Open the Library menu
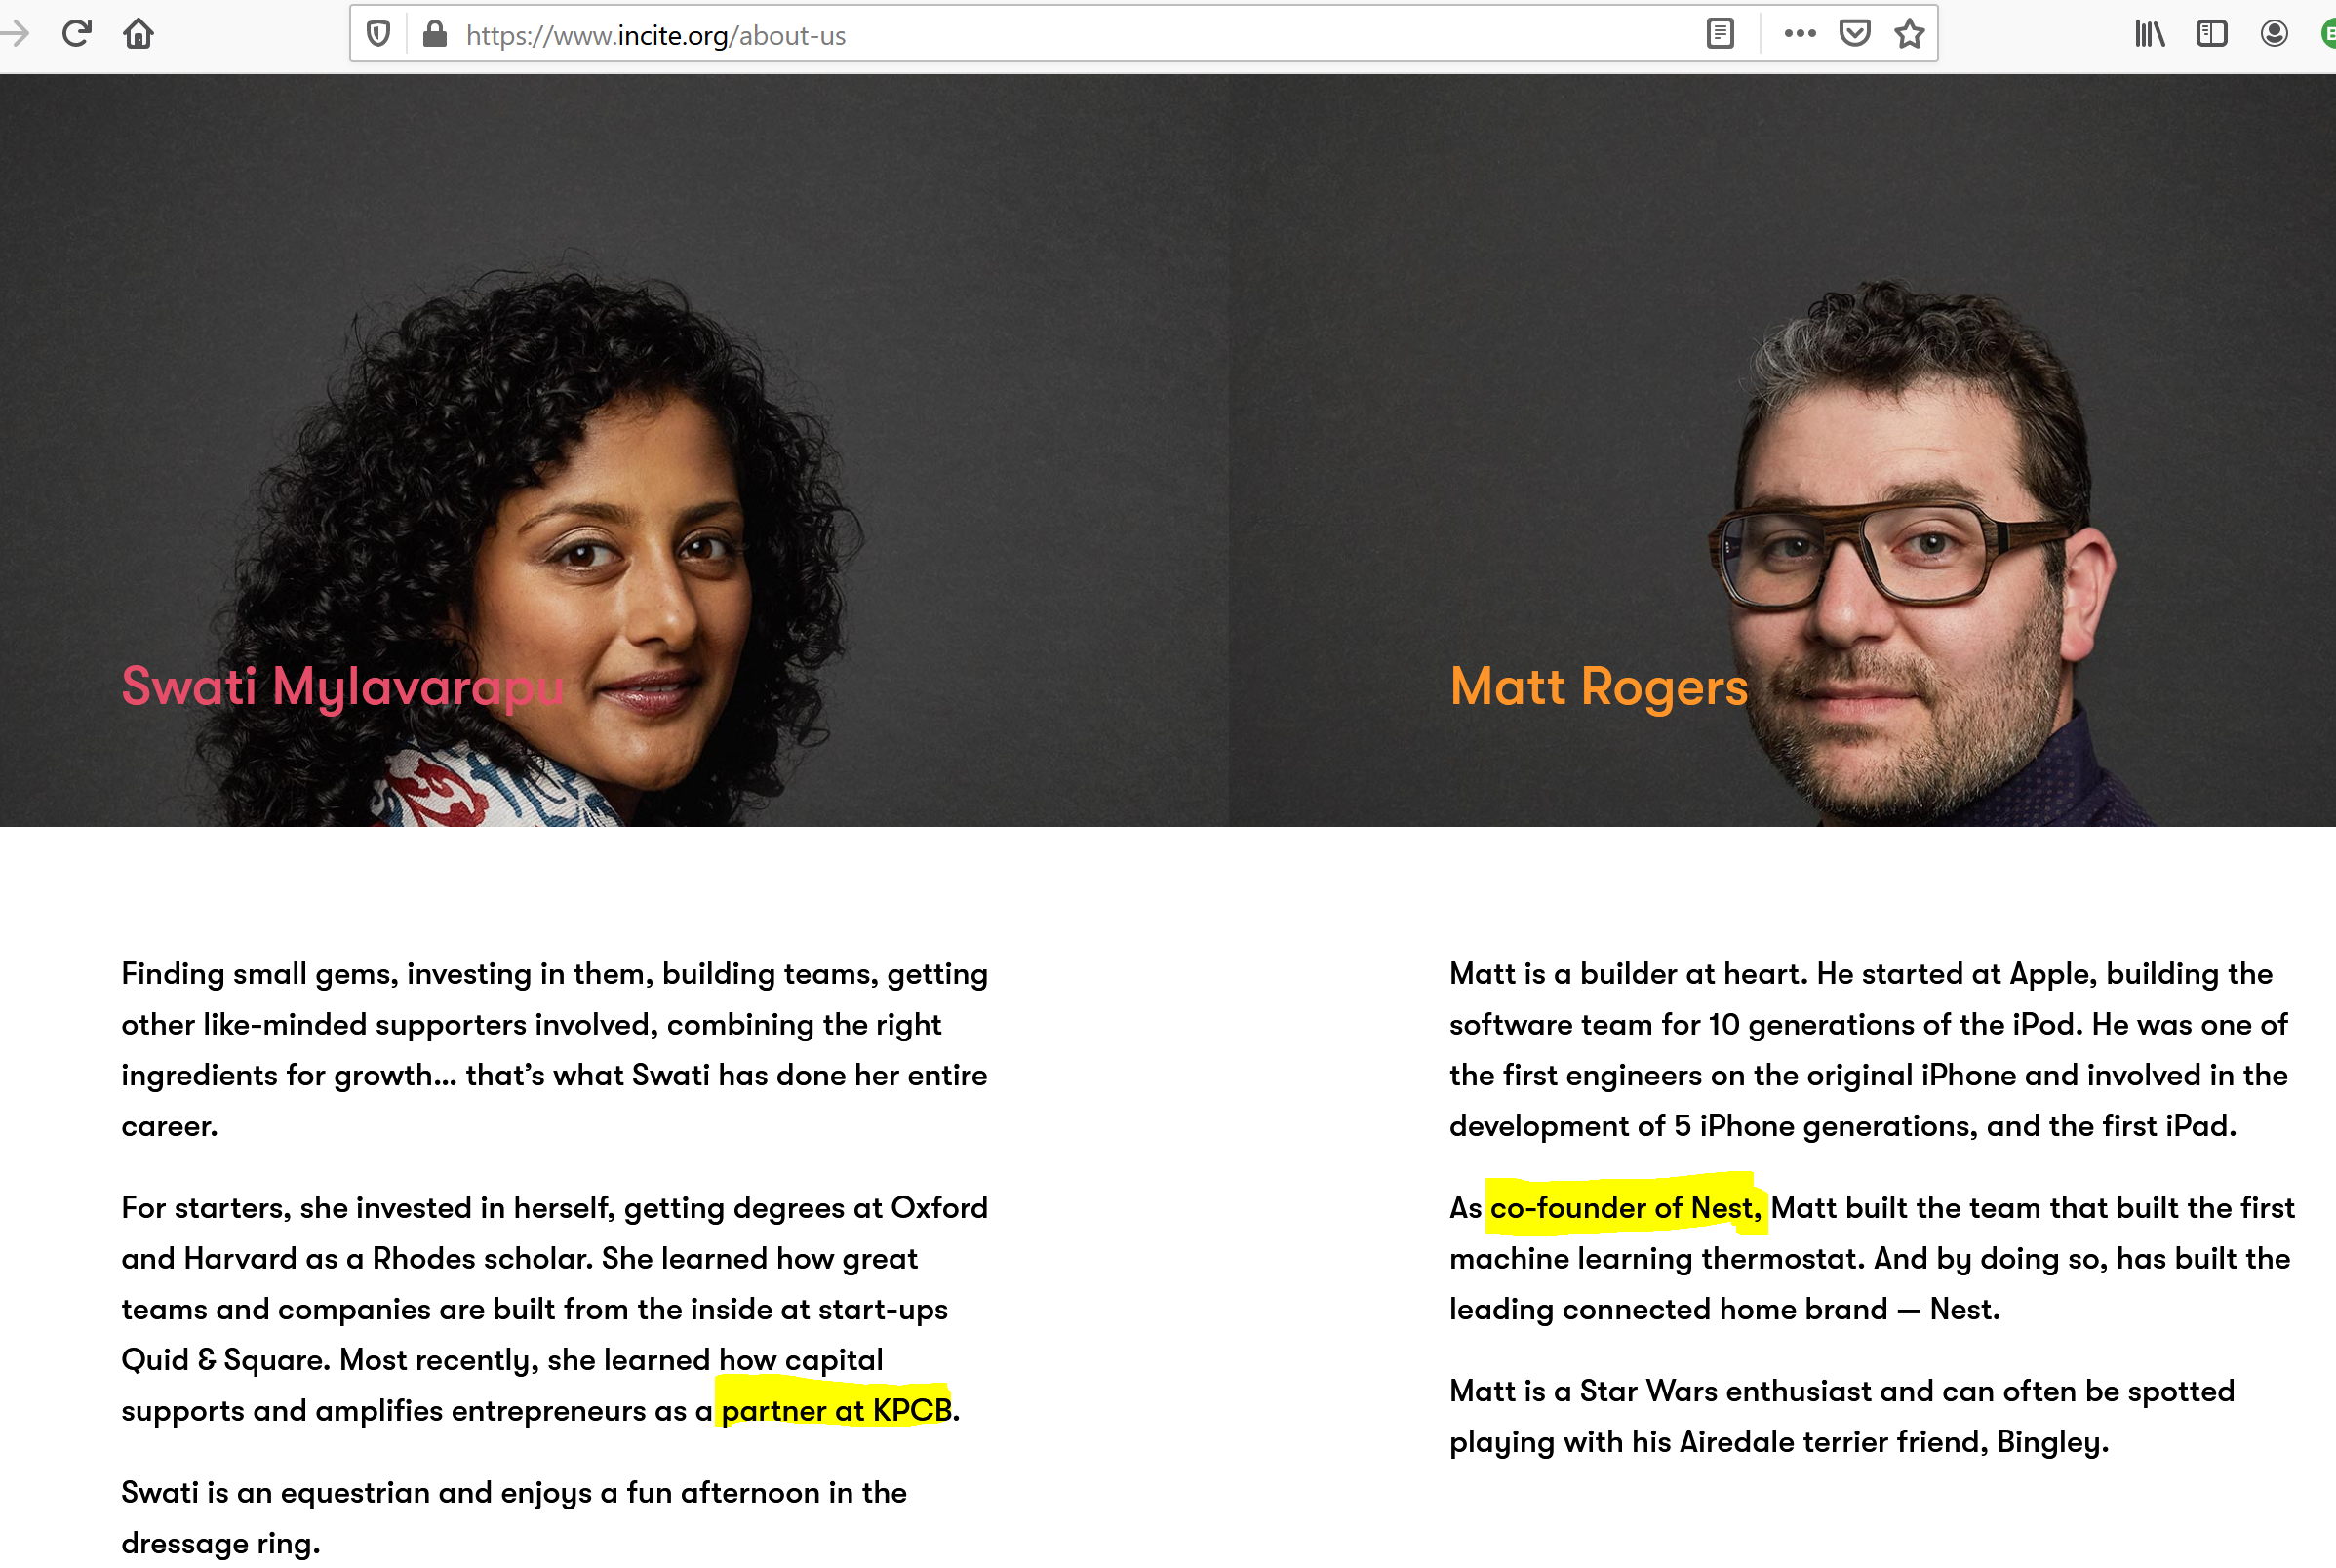The width and height of the screenshot is (2336, 1568). (x=2150, y=34)
